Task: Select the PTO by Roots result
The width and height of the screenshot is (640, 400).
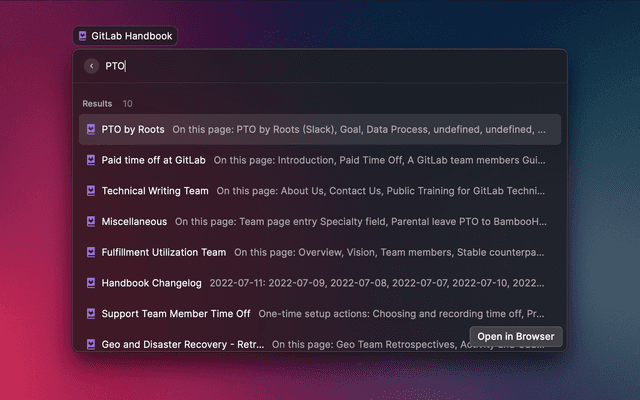Action: point(133,129)
